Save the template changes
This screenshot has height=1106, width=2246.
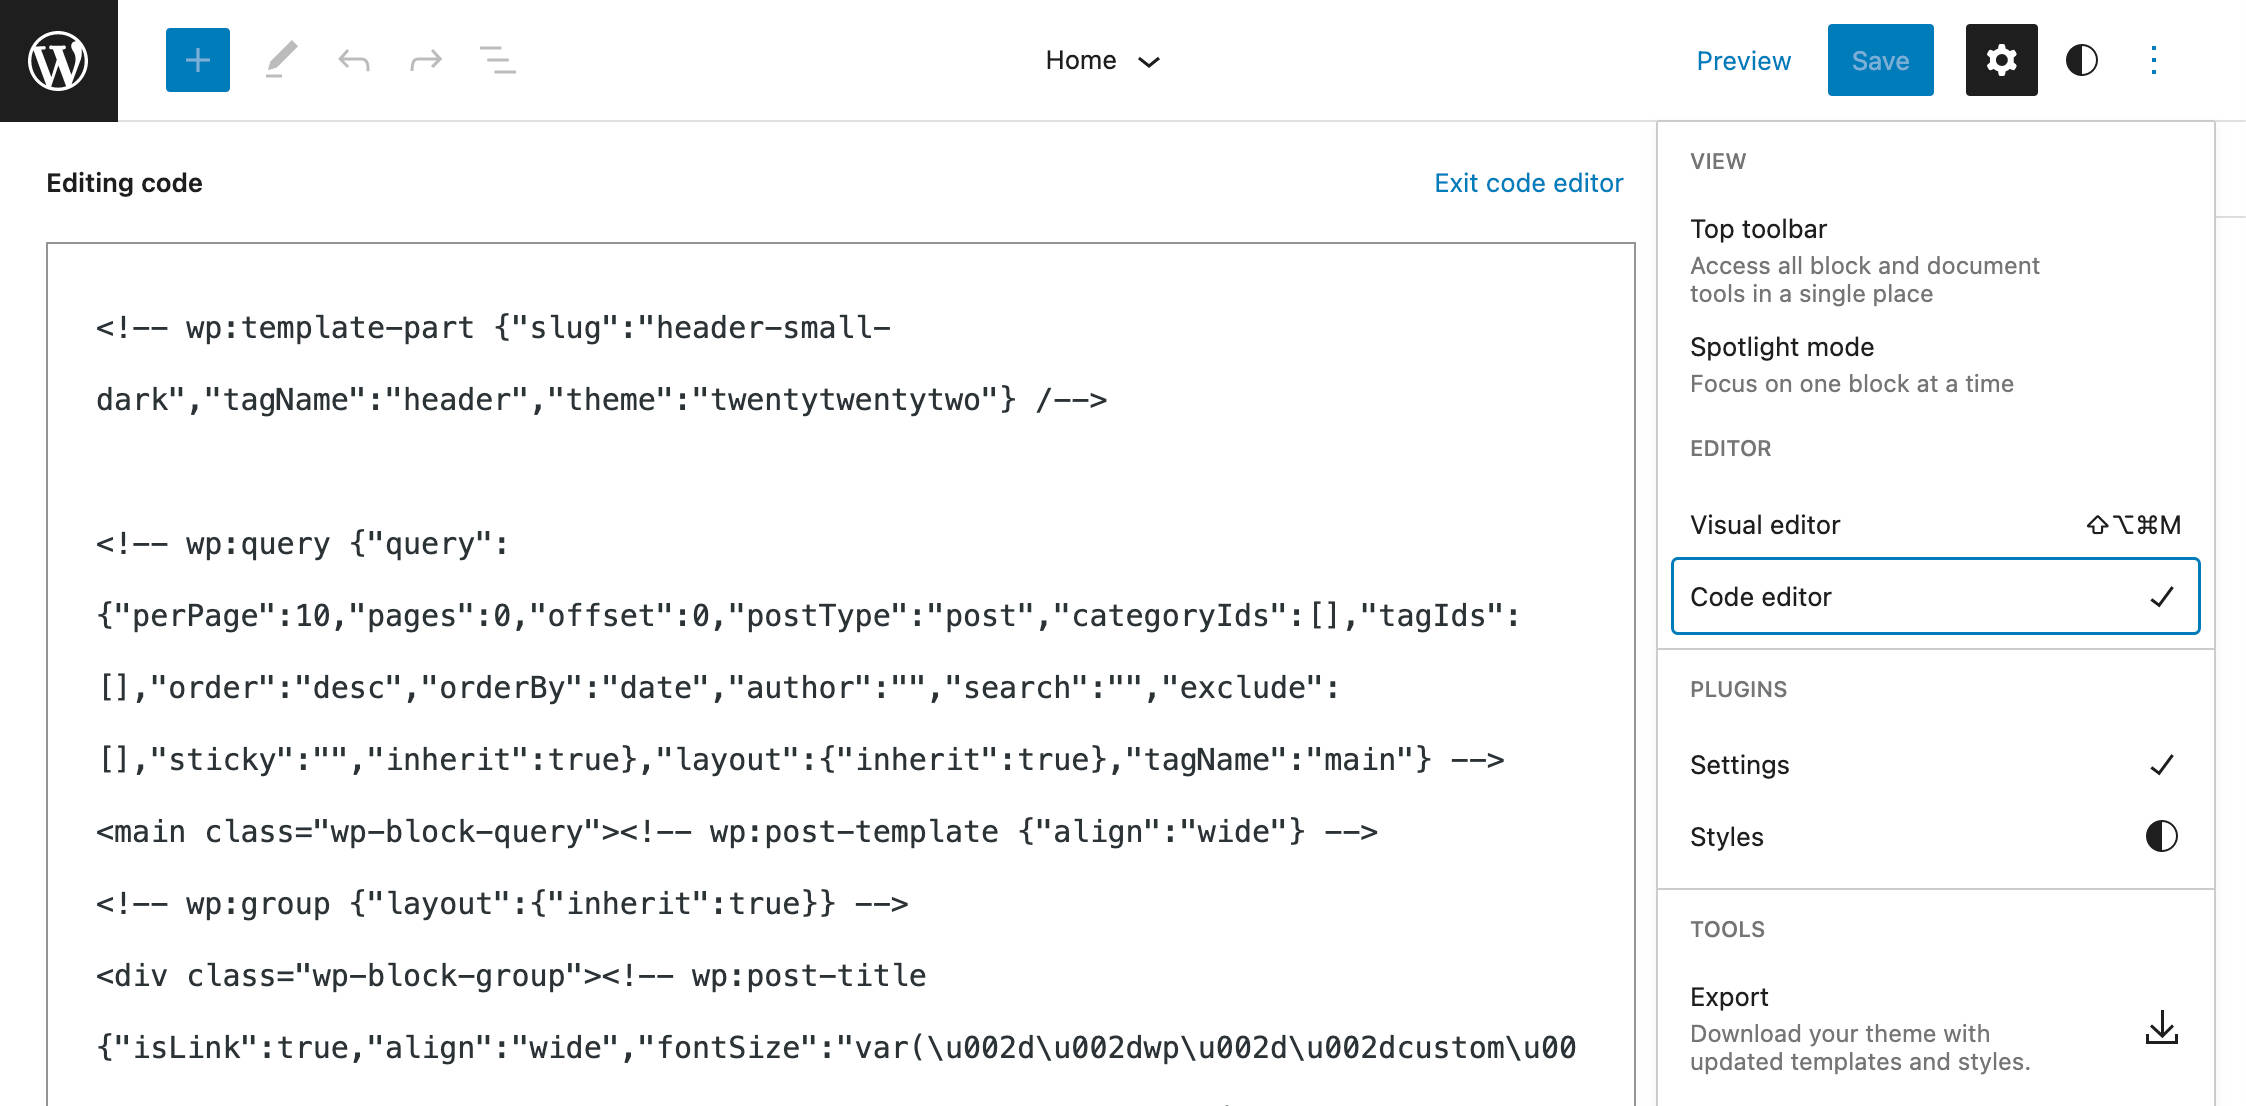point(1880,60)
